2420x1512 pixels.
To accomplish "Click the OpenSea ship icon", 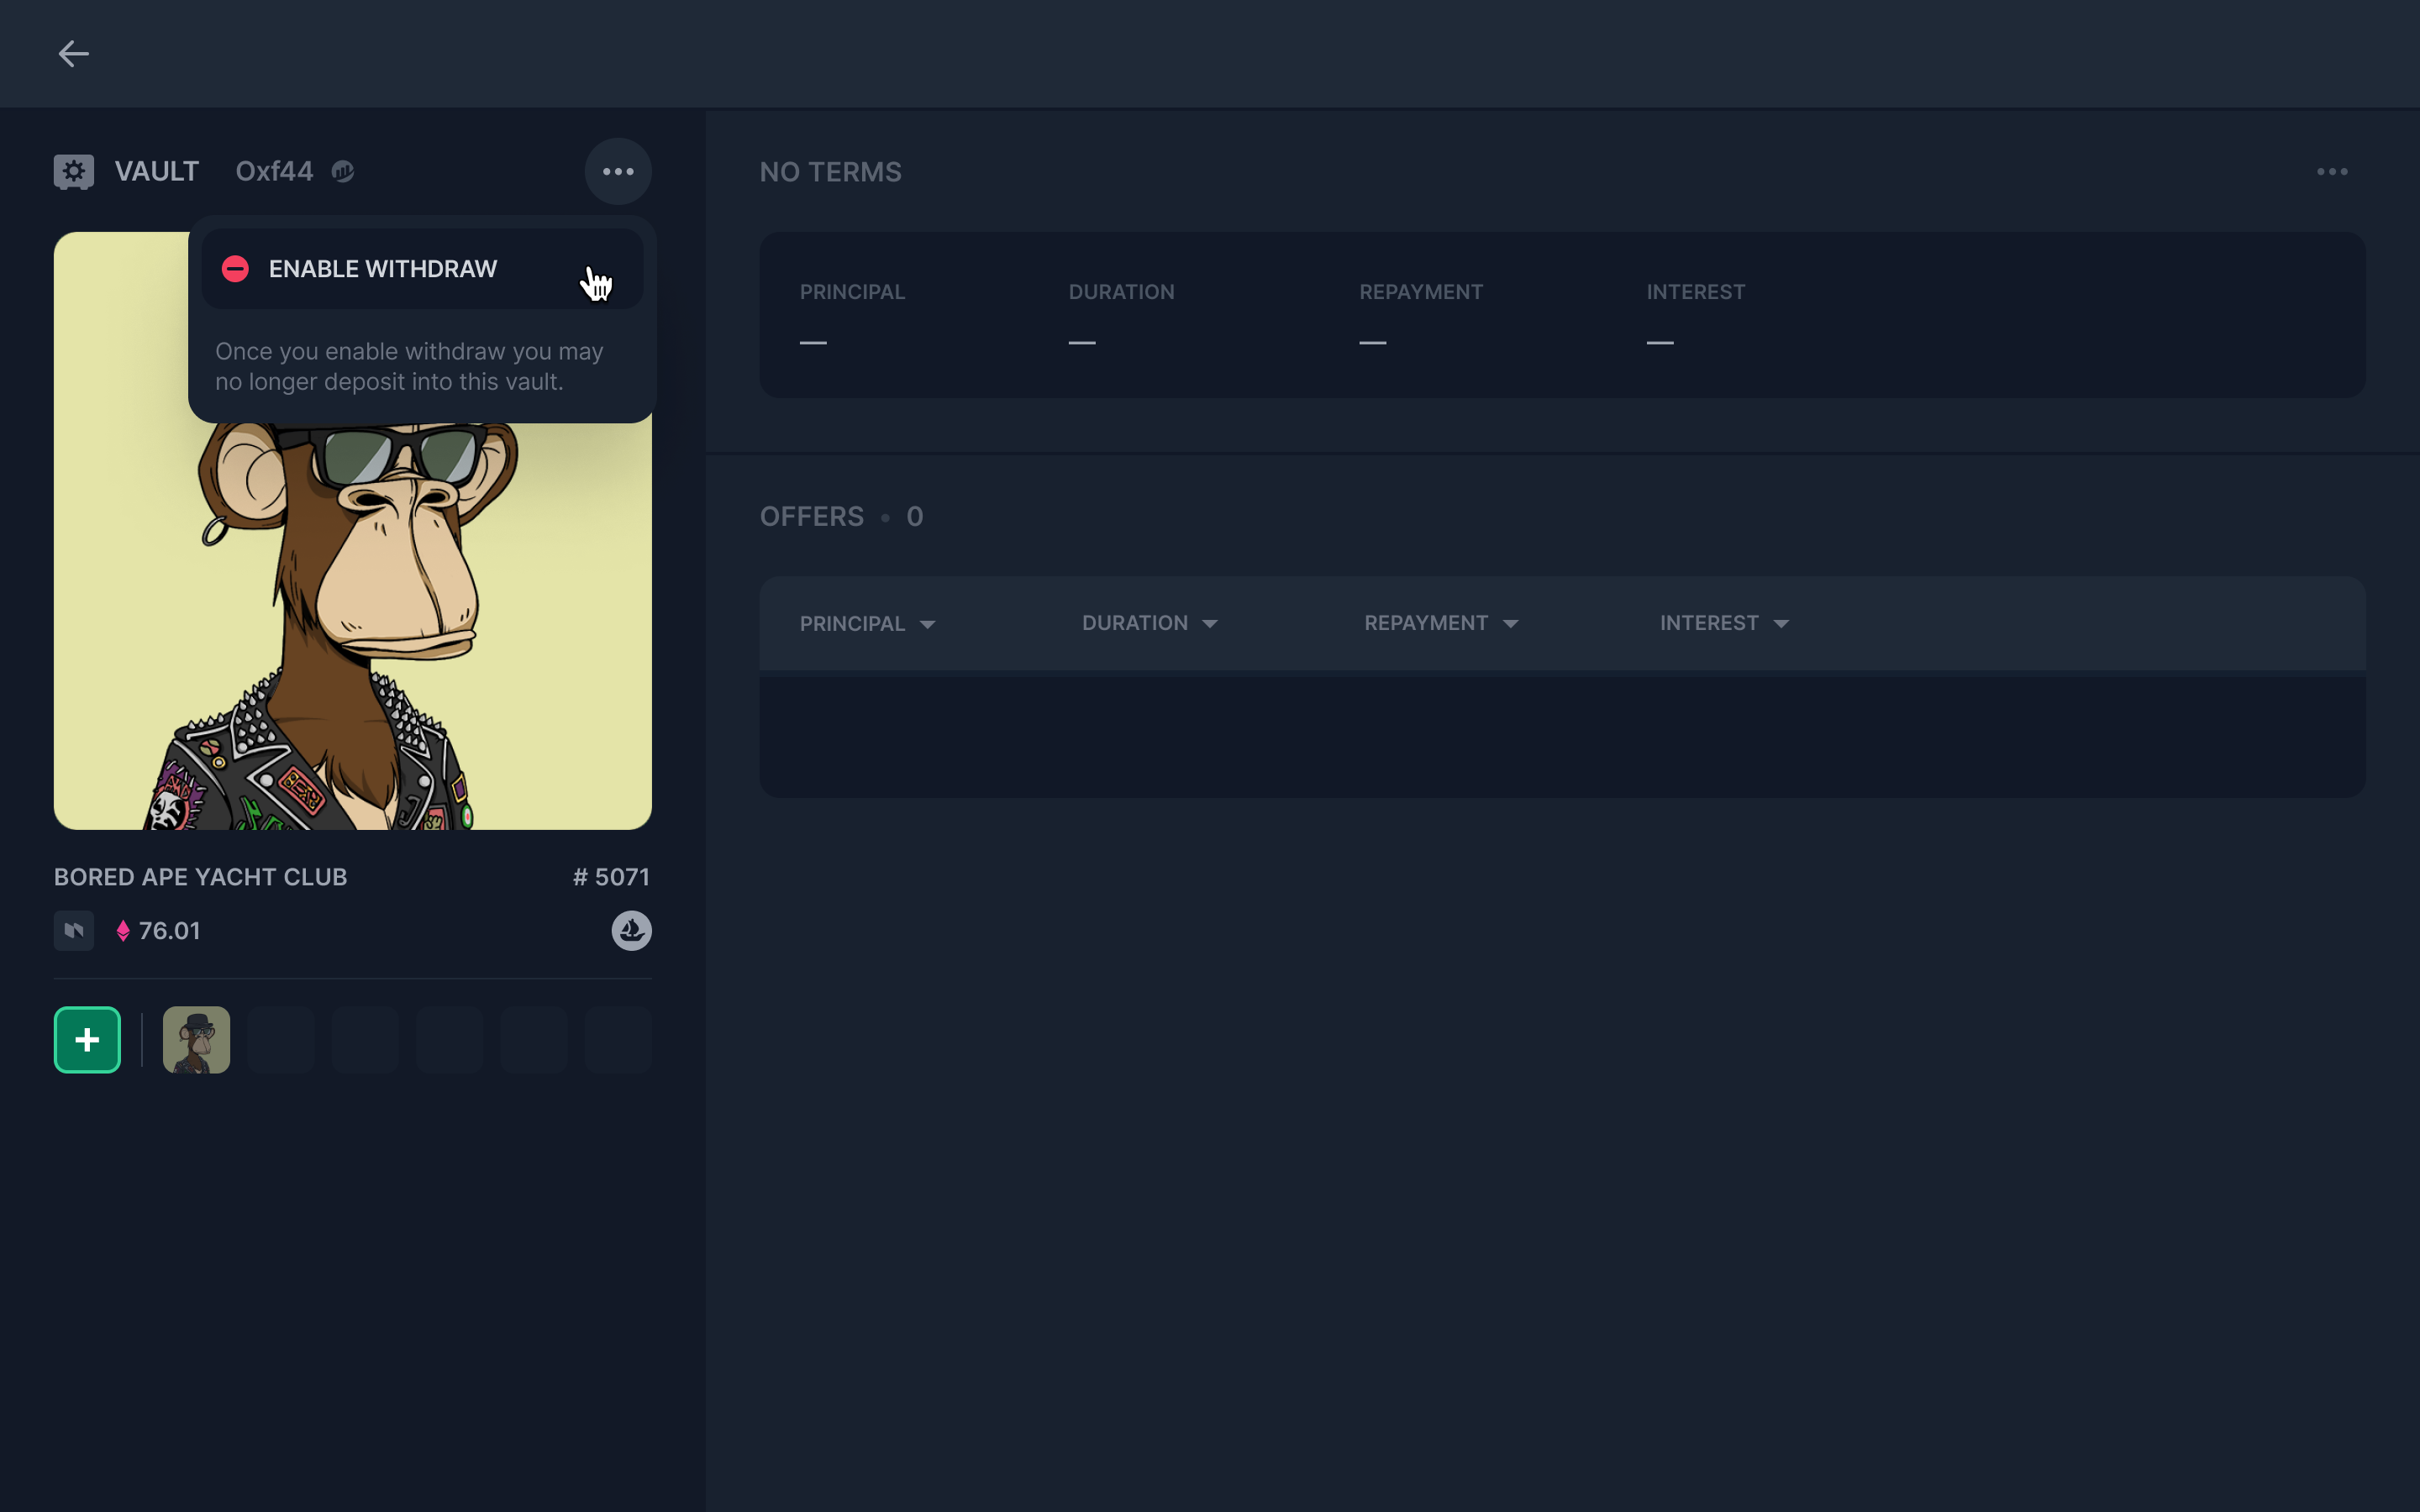I will point(631,931).
